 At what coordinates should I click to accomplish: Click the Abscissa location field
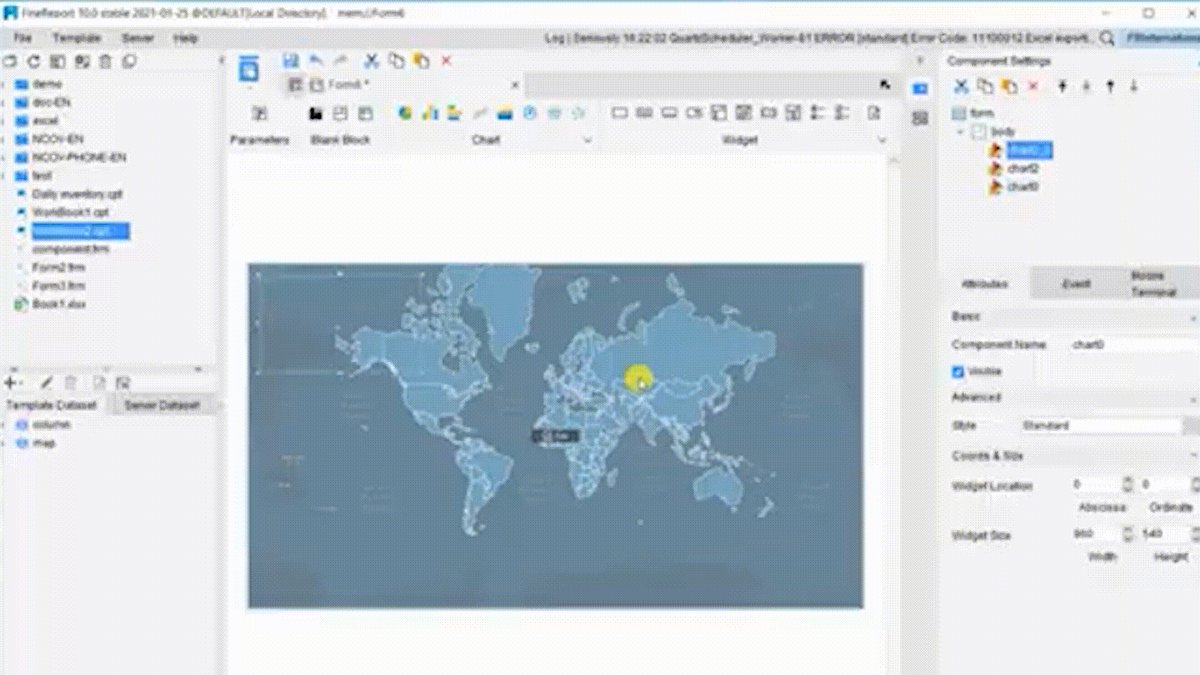click(x=1094, y=485)
